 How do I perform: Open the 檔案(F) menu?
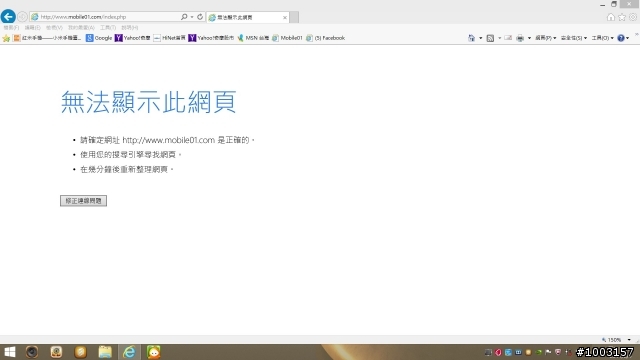click(x=11, y=27)
